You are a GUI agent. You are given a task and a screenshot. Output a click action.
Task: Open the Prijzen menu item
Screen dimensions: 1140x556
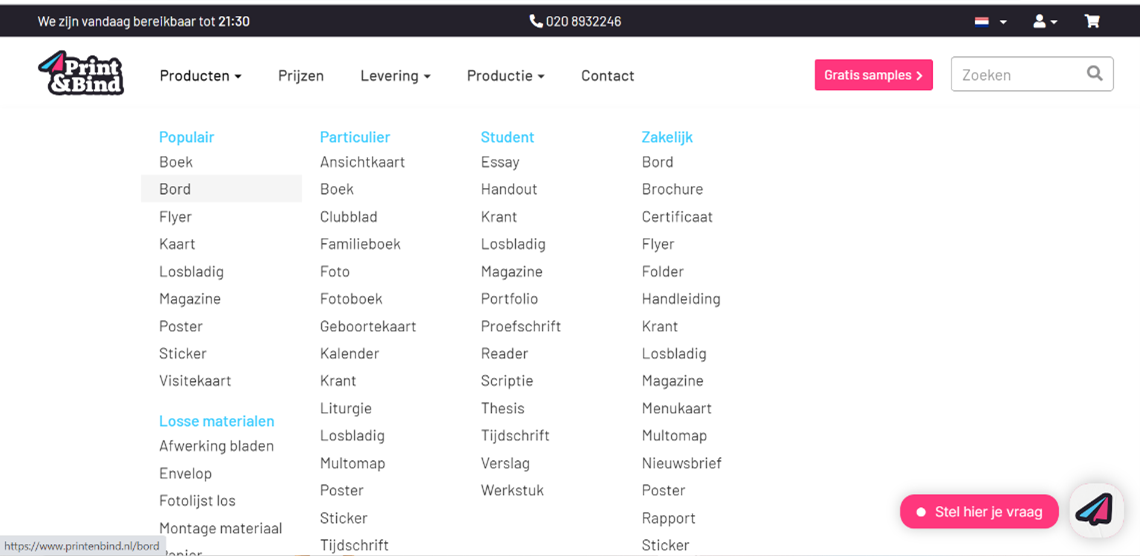tap(301, 76)
